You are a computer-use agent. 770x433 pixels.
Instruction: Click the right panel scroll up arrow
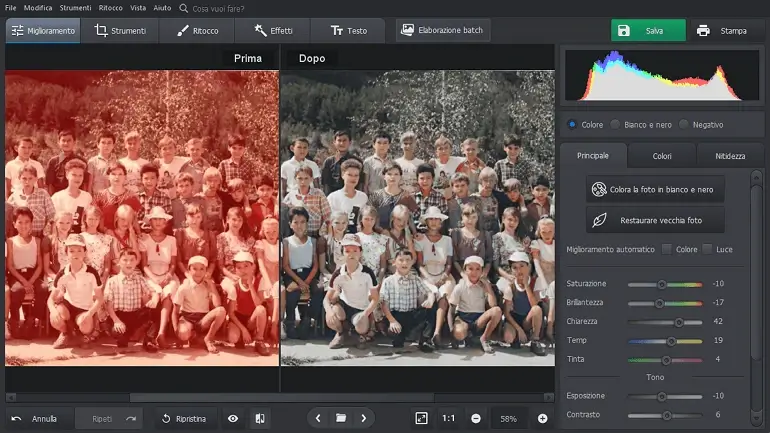(x=756, y=177)
